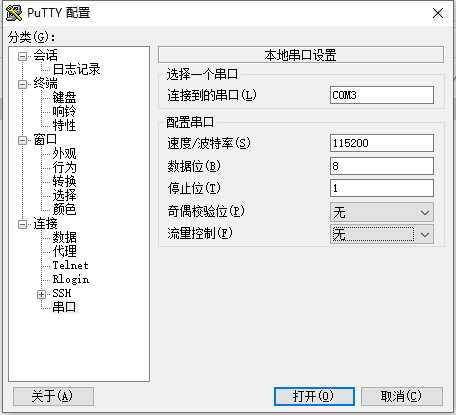Open 数据 settings
Viewport: 456px width, 415px height.
[x=64, y=237]
